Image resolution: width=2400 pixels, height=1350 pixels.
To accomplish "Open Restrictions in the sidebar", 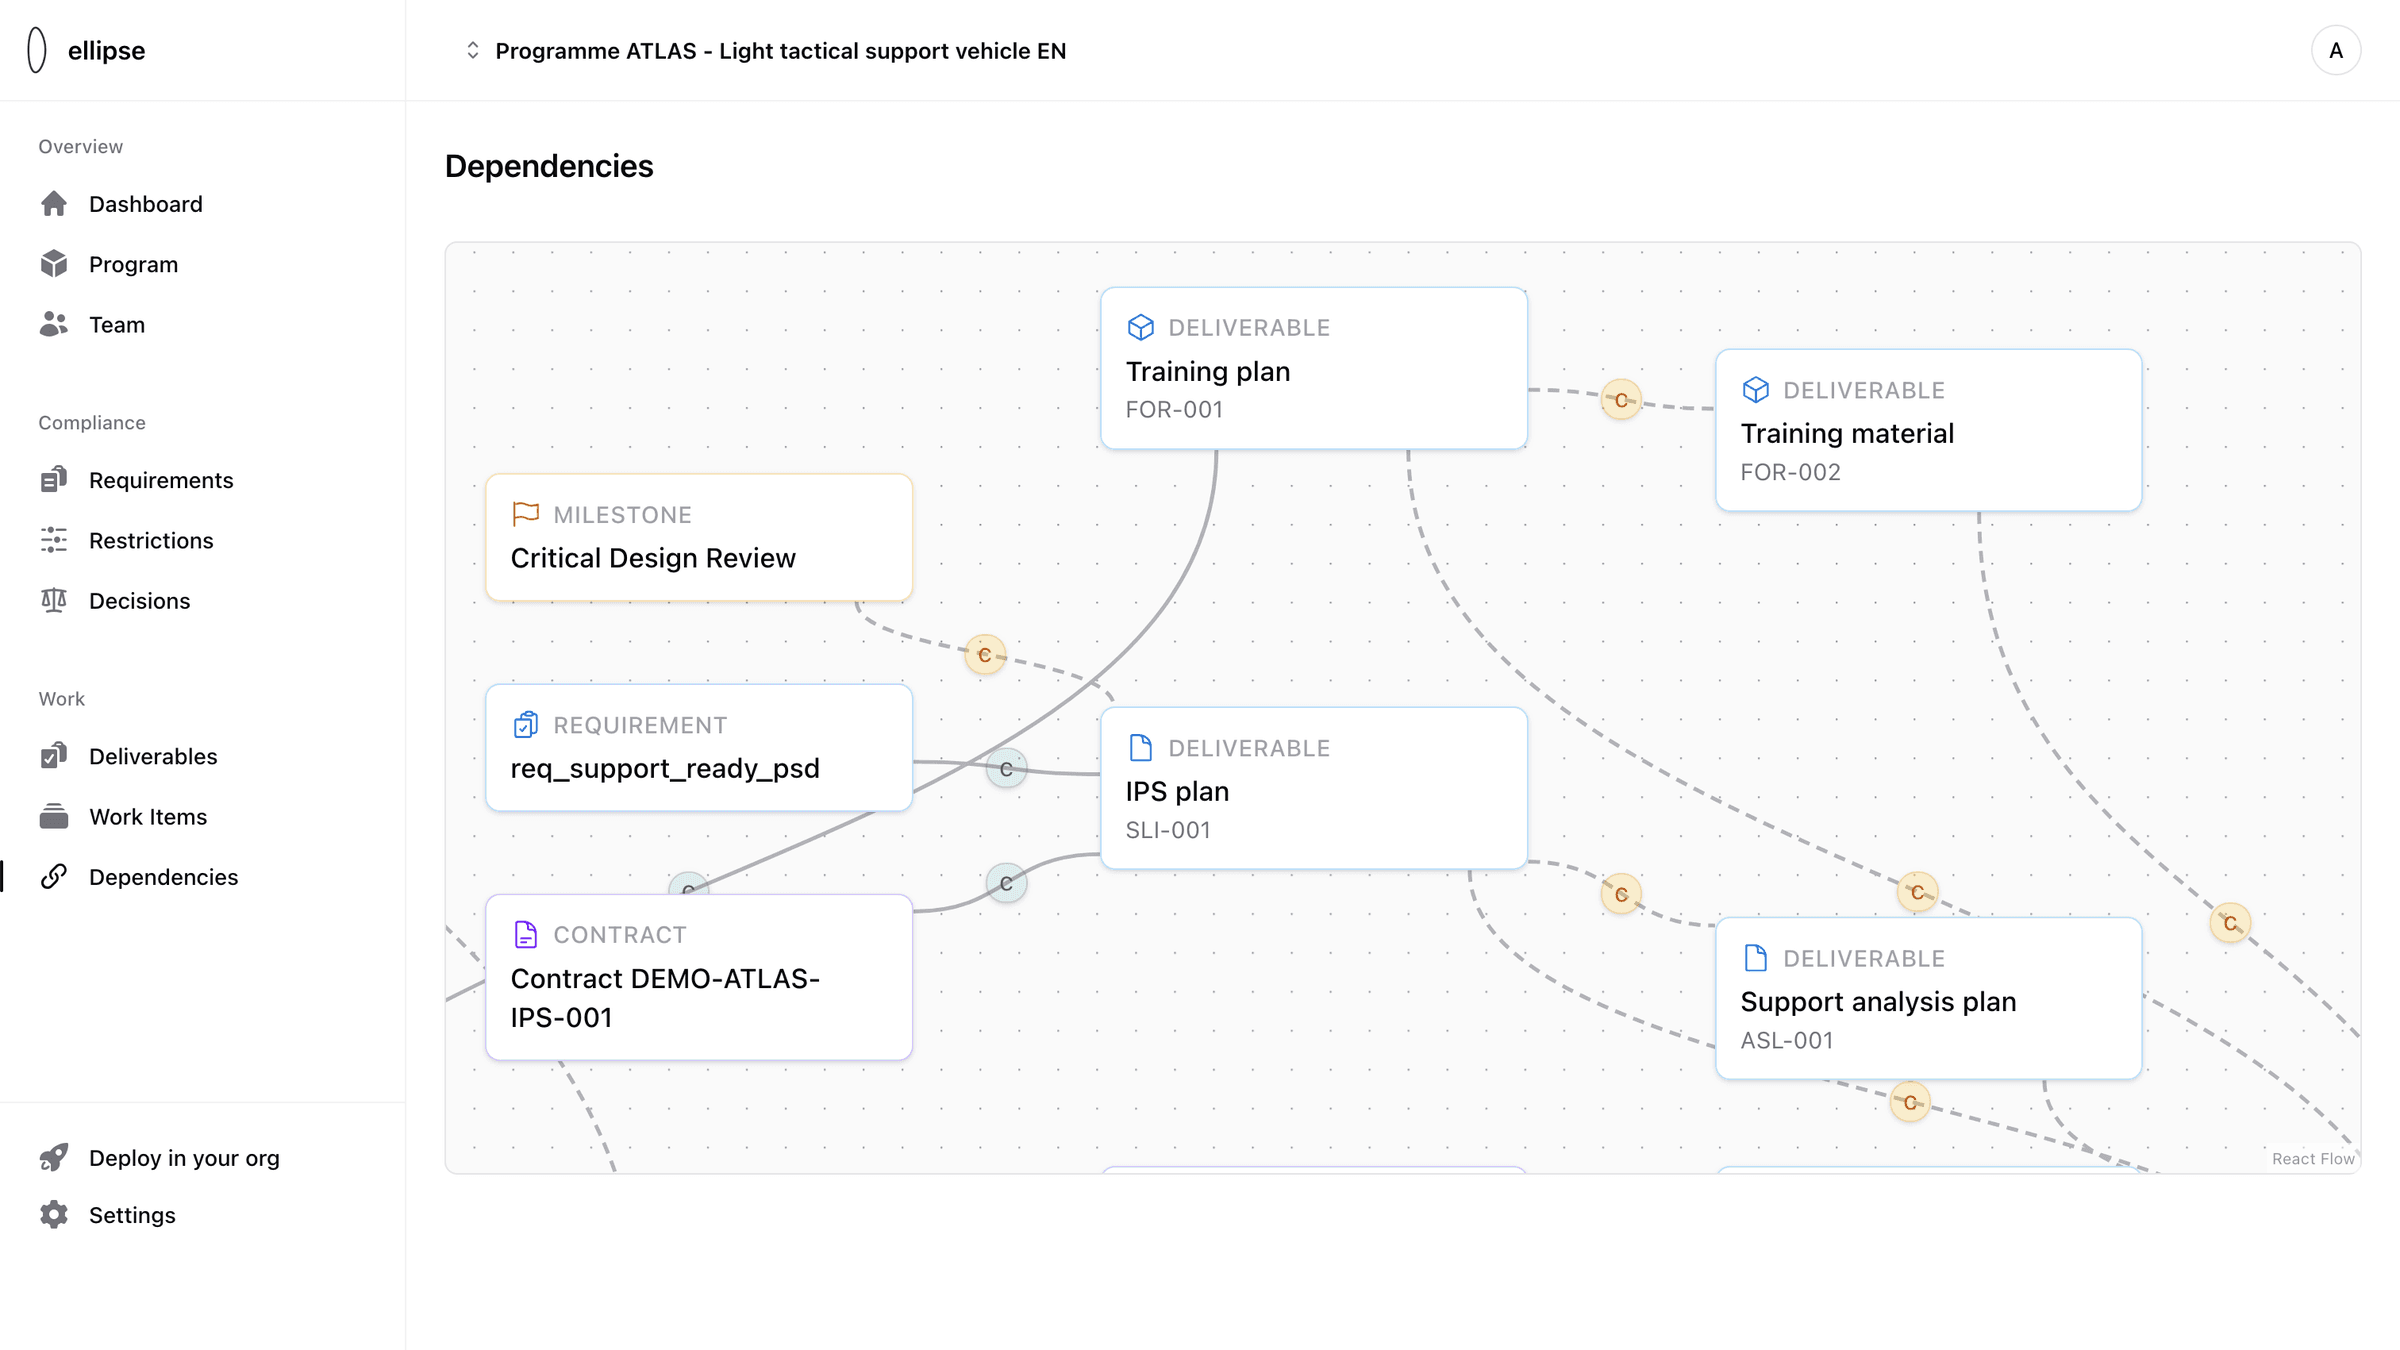I will tap(150, 541).
